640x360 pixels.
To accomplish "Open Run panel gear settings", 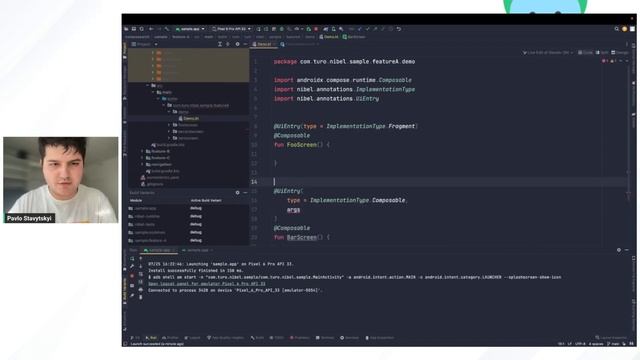I will point(619,250).
